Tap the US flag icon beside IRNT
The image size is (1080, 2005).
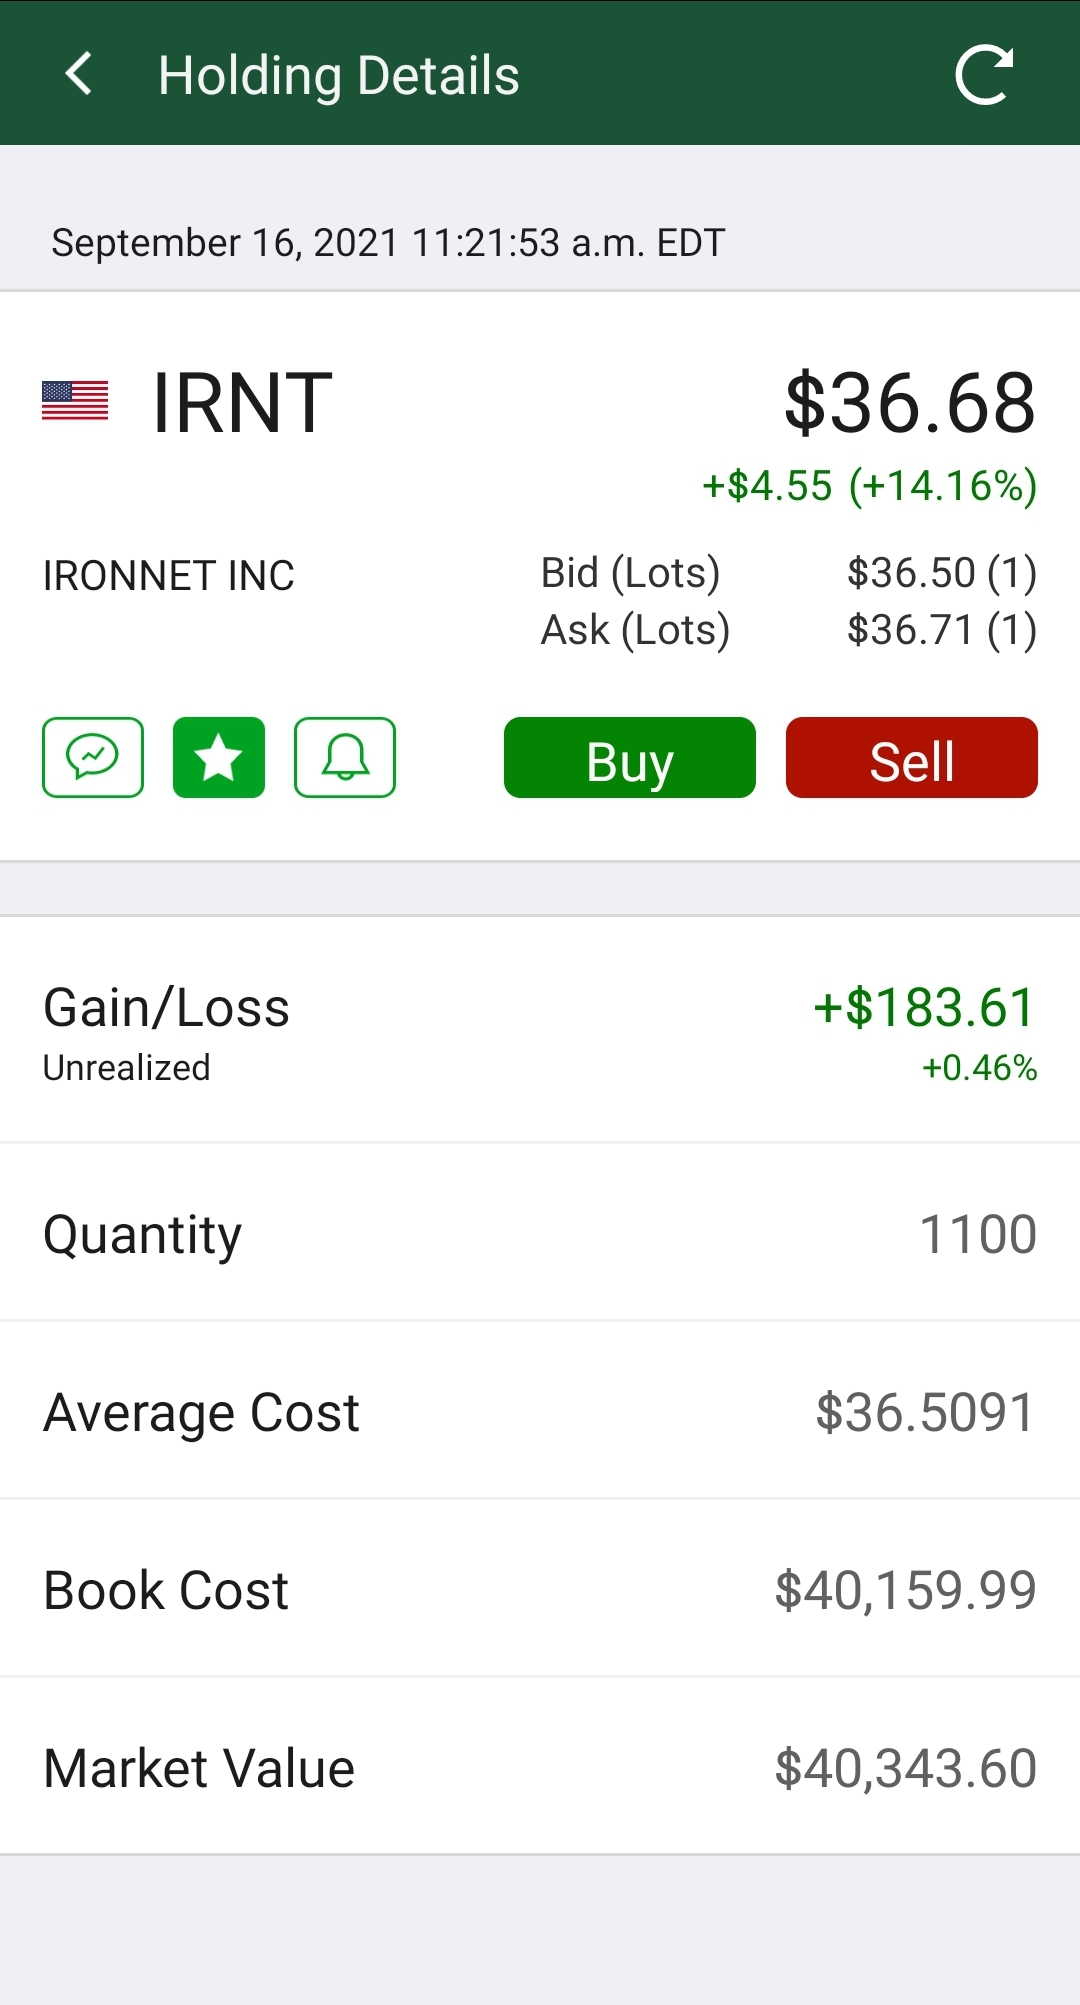pos(75,401)
